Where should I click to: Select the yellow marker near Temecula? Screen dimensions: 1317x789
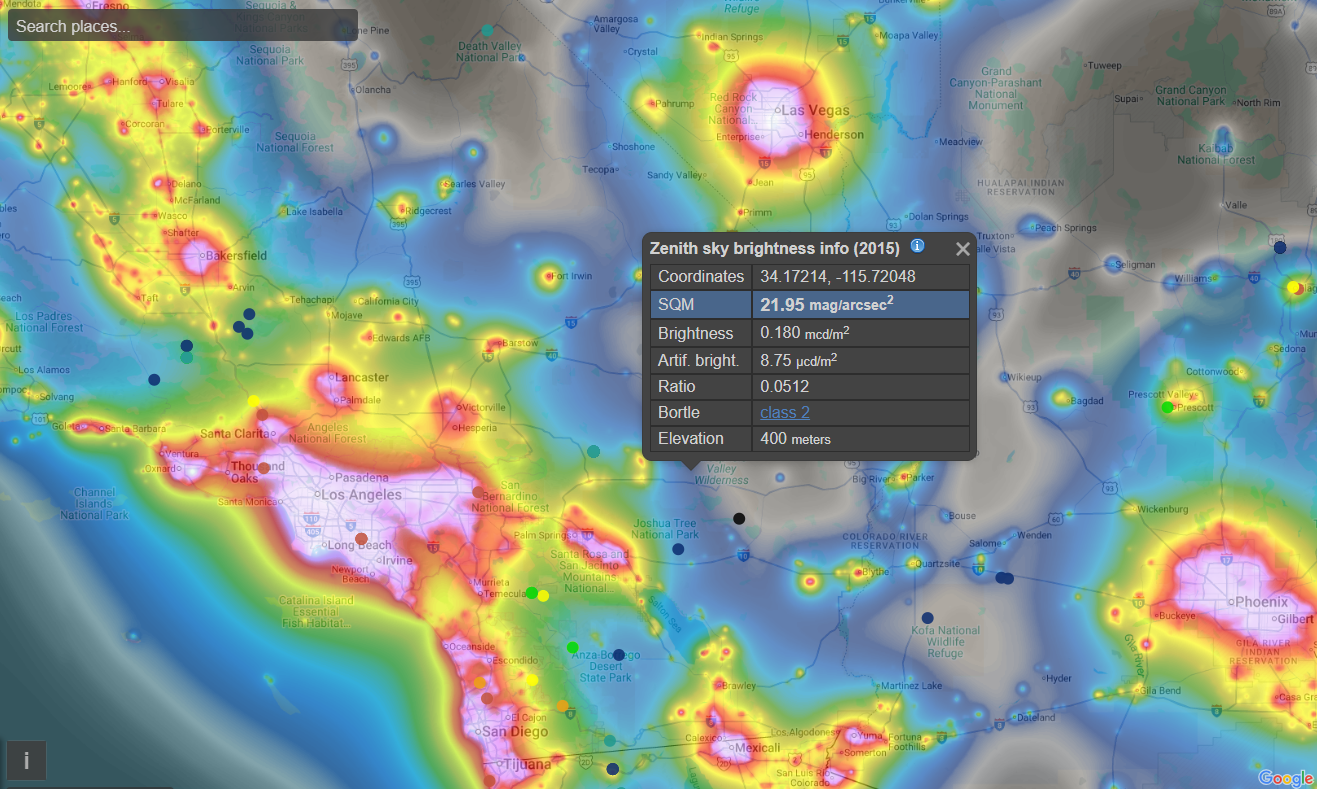543,596
